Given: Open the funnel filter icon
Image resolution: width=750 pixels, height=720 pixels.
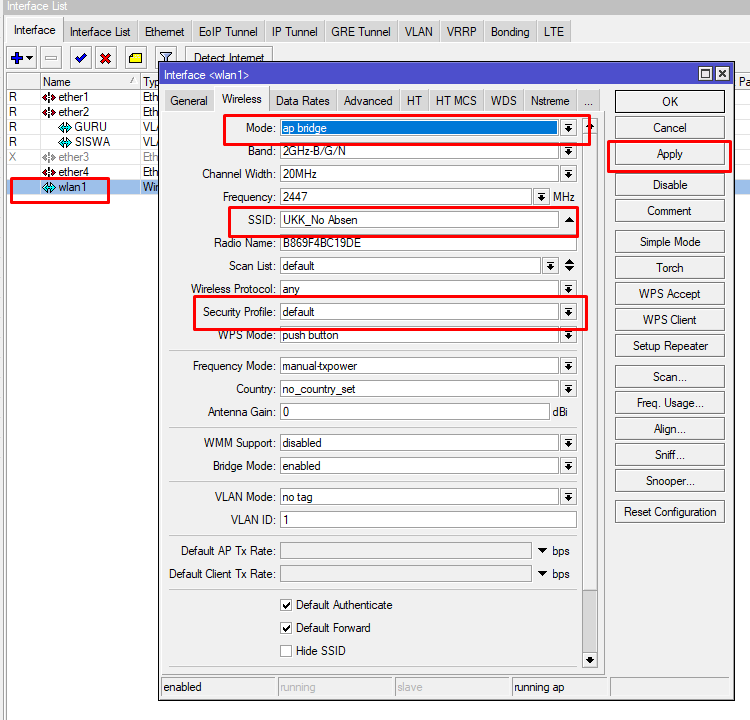Looking at the screenshot, I should point(166,58).
